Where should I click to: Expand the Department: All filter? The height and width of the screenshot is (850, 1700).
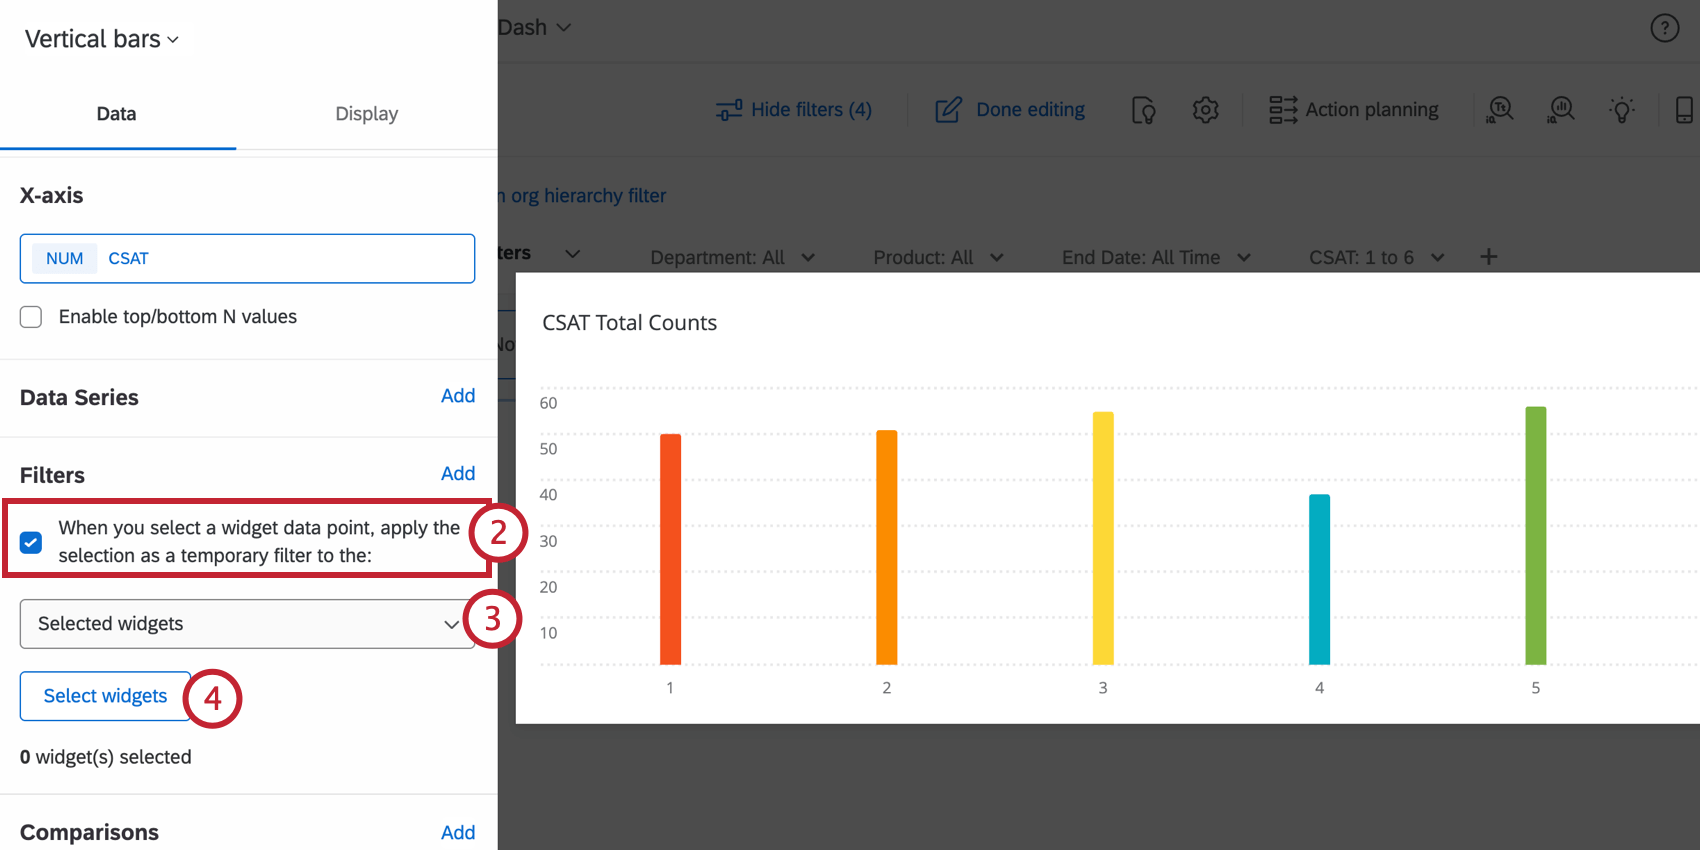[x=733, y=258]
